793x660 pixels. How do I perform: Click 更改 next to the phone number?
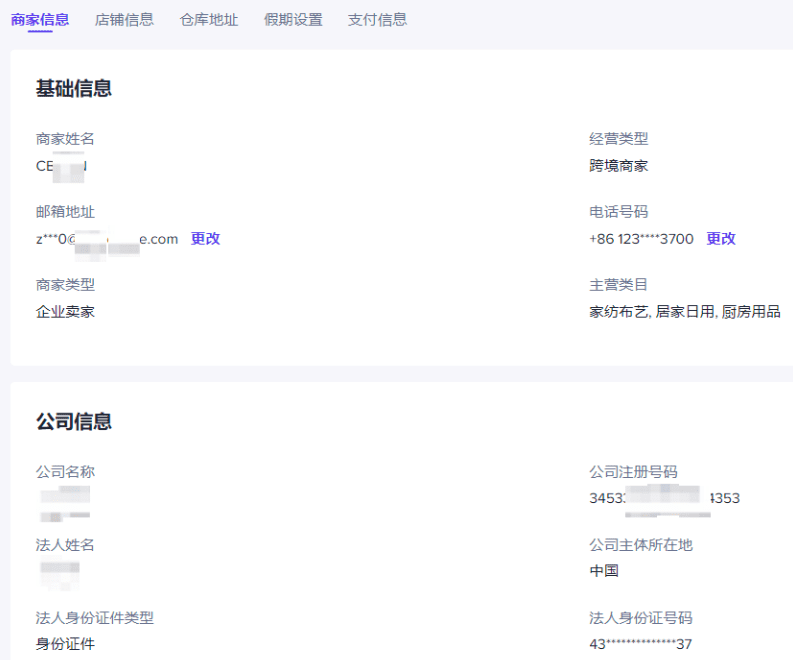pos(721,239)
